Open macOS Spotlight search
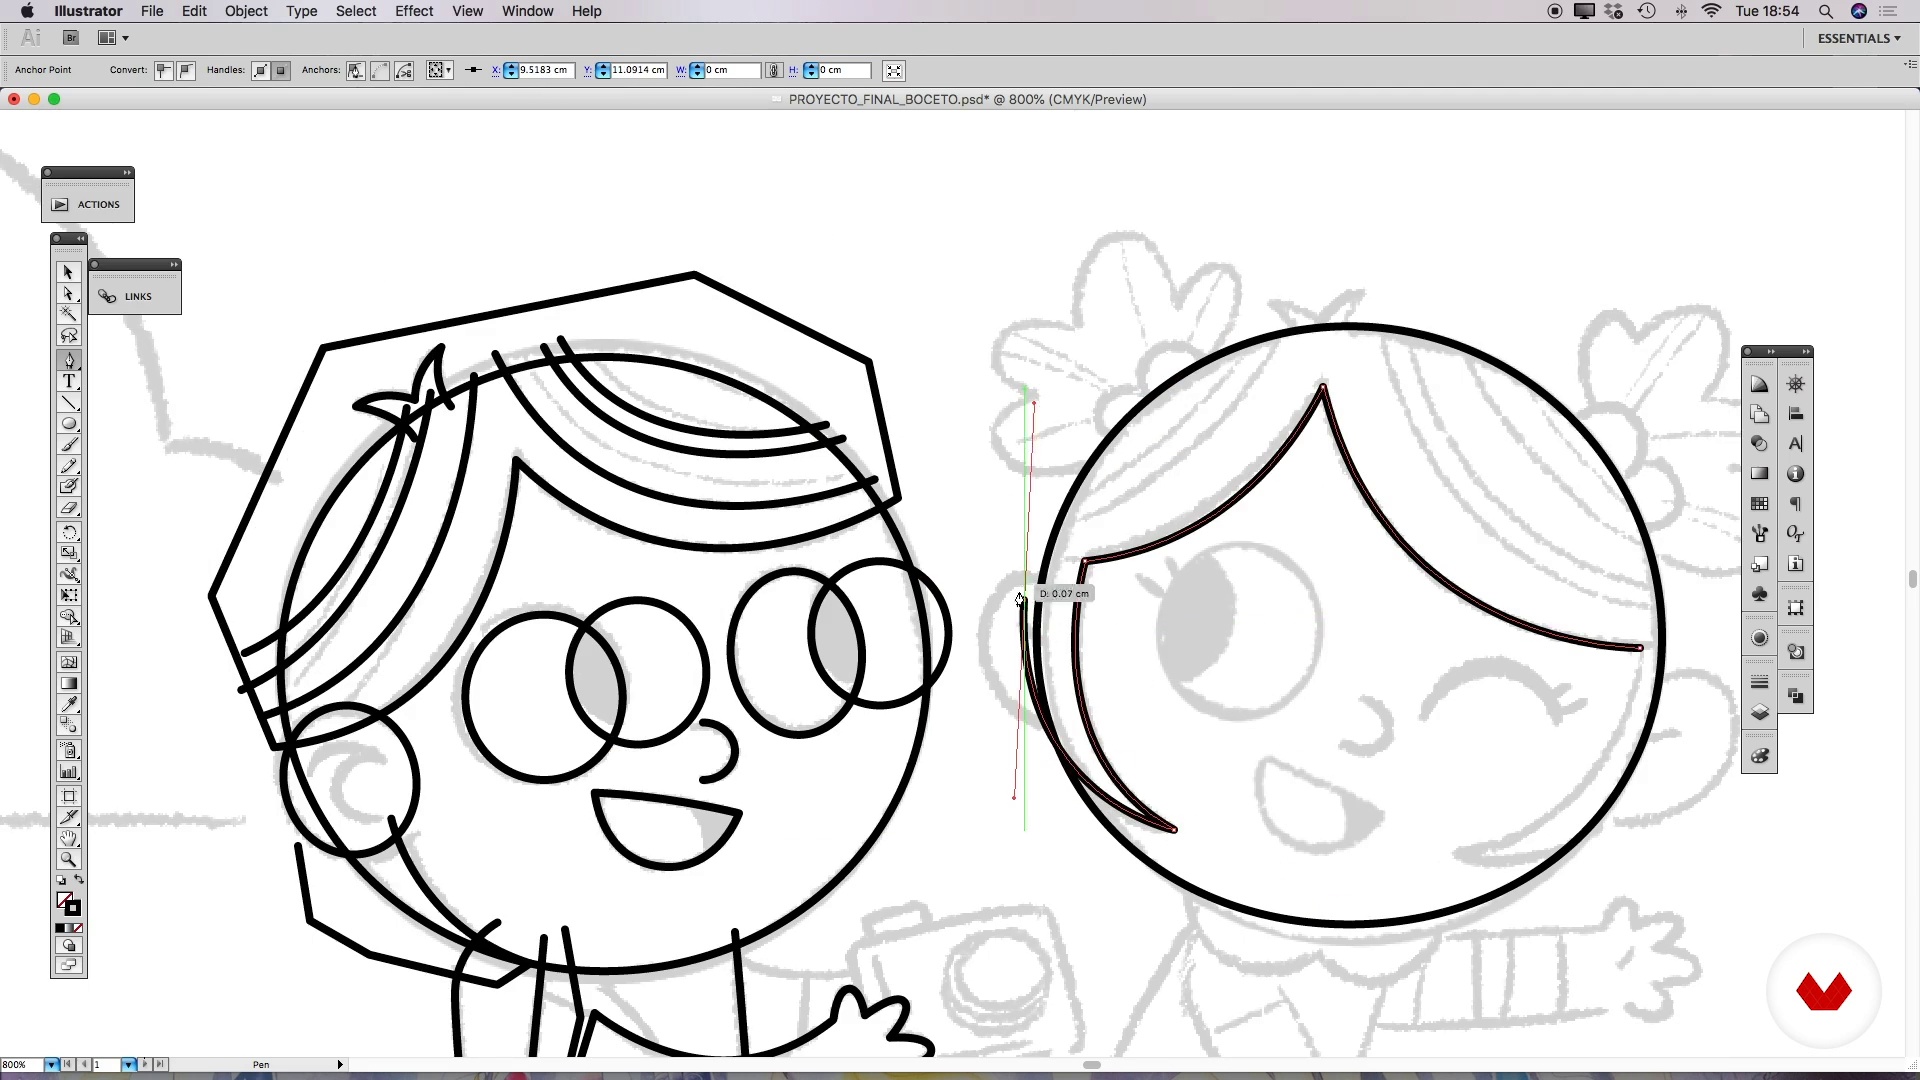This screenshot has width=1920, height=1080. pyautogui.click(x=1826, y=11)
